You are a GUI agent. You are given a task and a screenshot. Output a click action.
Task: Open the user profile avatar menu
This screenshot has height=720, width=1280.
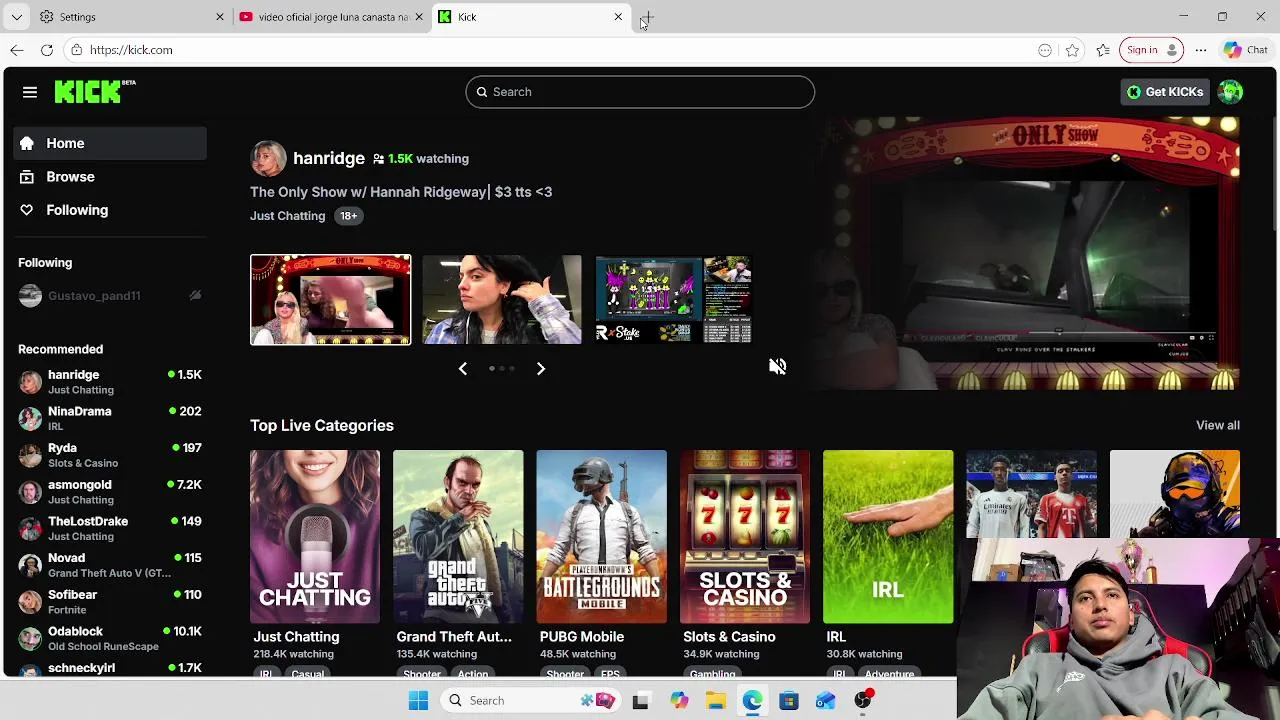click(x=1230, y=92)
